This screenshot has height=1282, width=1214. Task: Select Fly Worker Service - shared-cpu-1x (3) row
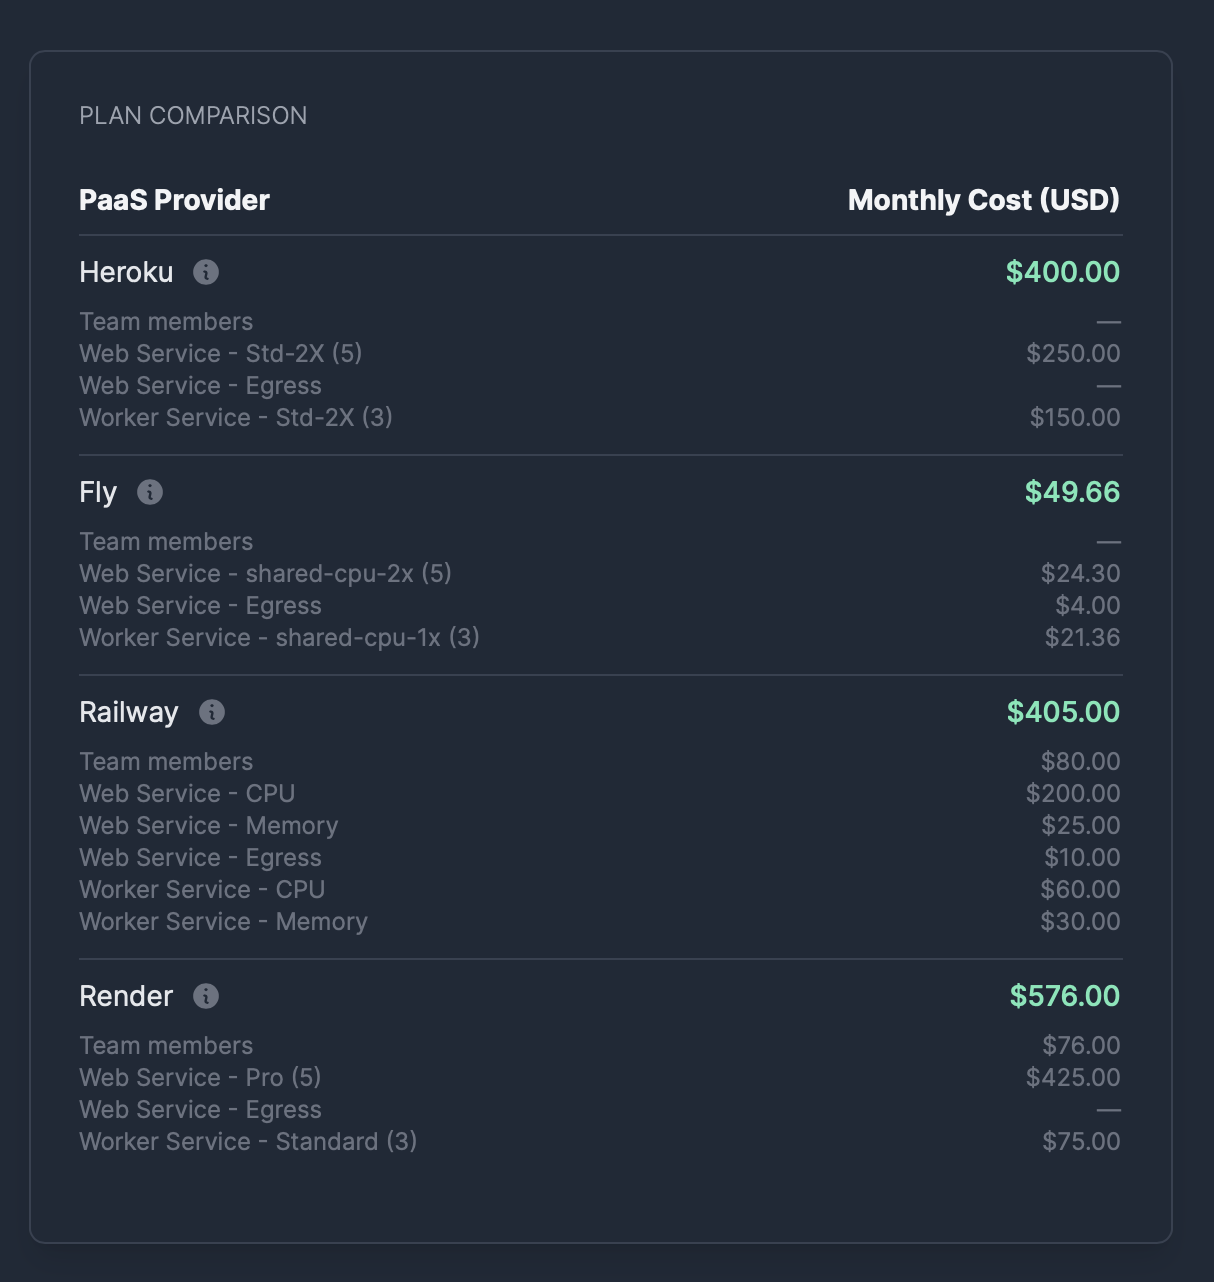[x=600, y=638]
